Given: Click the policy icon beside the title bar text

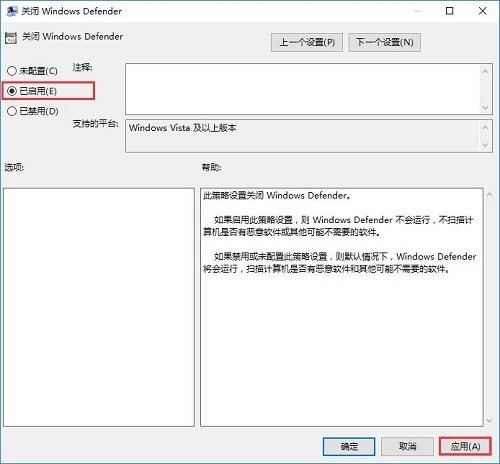Looking at the screenshot, I should [12, 11].
